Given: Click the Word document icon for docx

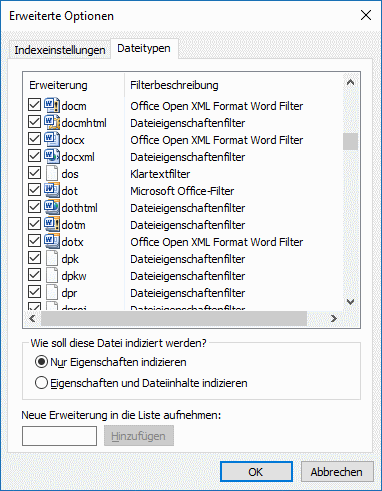Looking at the screenshot, I should (x=52, y=139).
